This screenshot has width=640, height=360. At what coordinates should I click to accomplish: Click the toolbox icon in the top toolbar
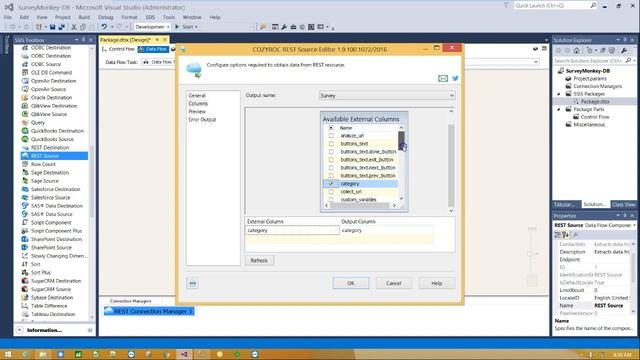pyautogui.click(x=293, y=27)
